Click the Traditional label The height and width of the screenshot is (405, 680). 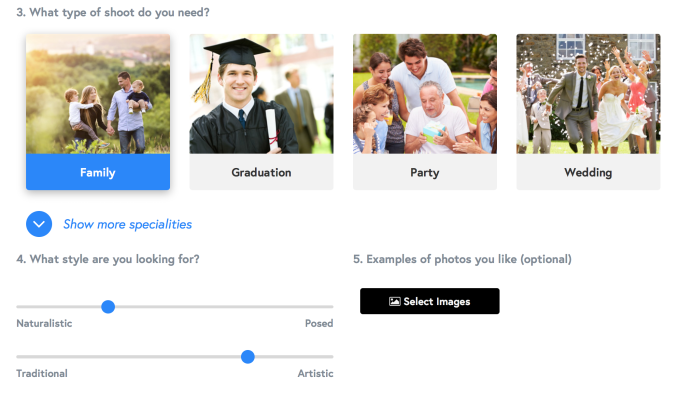coord(42,374)
